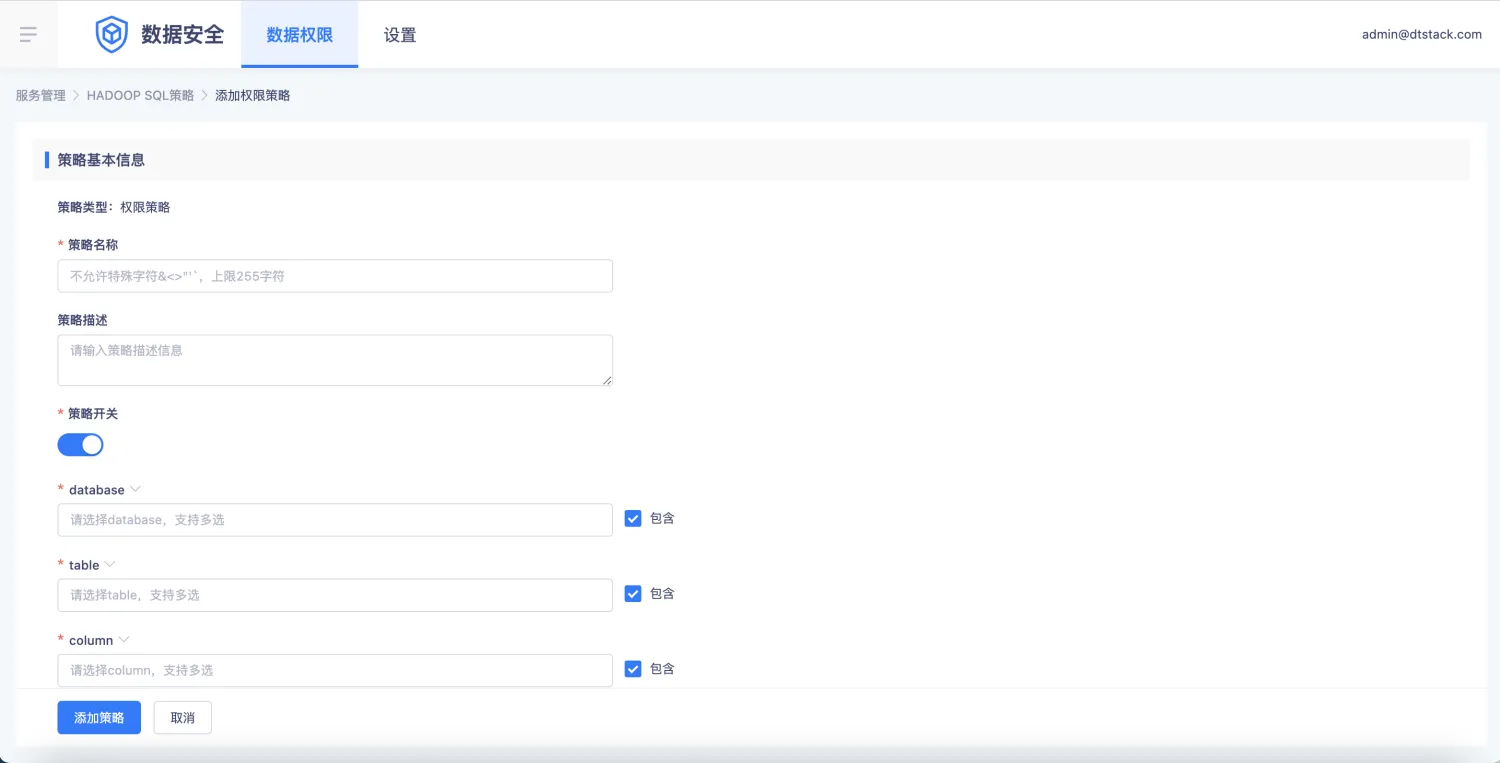Expand the column label dropdown arrow
Viewport: 1500px width, 763px height.
coord(124,640)
